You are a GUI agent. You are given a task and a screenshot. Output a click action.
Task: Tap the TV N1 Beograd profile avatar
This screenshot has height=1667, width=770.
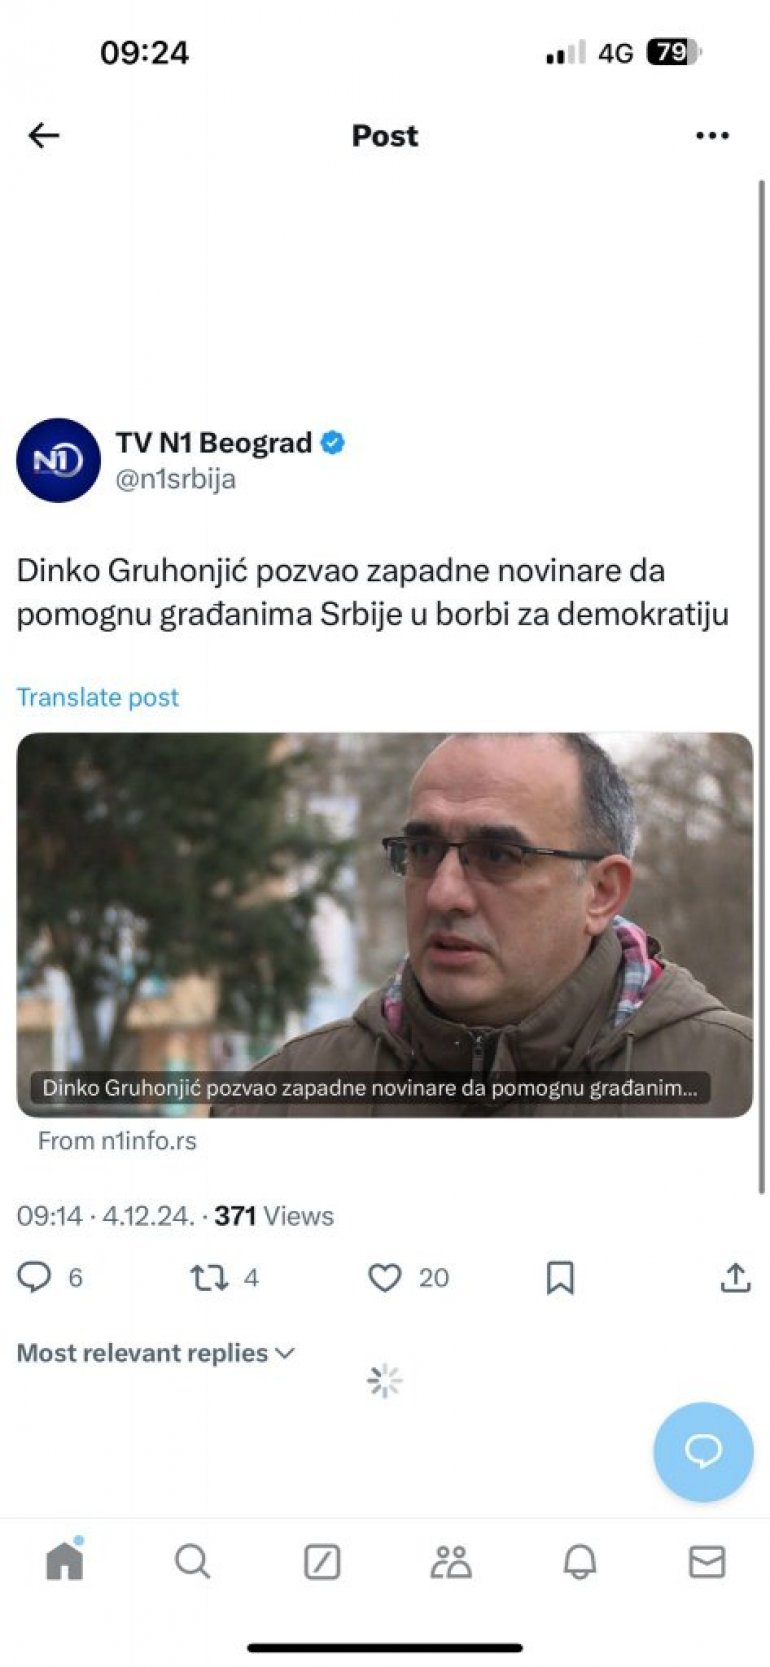pyautogui.click(x=58, y=460)
